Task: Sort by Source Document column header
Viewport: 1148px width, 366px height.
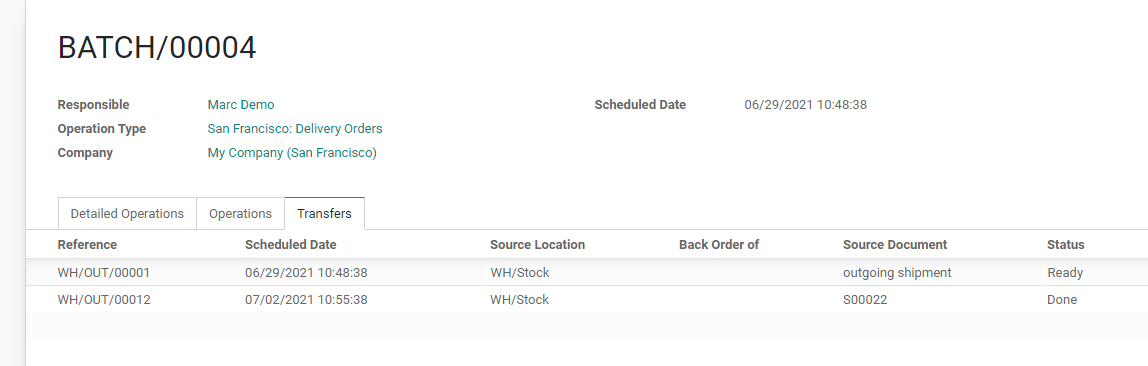Action: [895, 244]
